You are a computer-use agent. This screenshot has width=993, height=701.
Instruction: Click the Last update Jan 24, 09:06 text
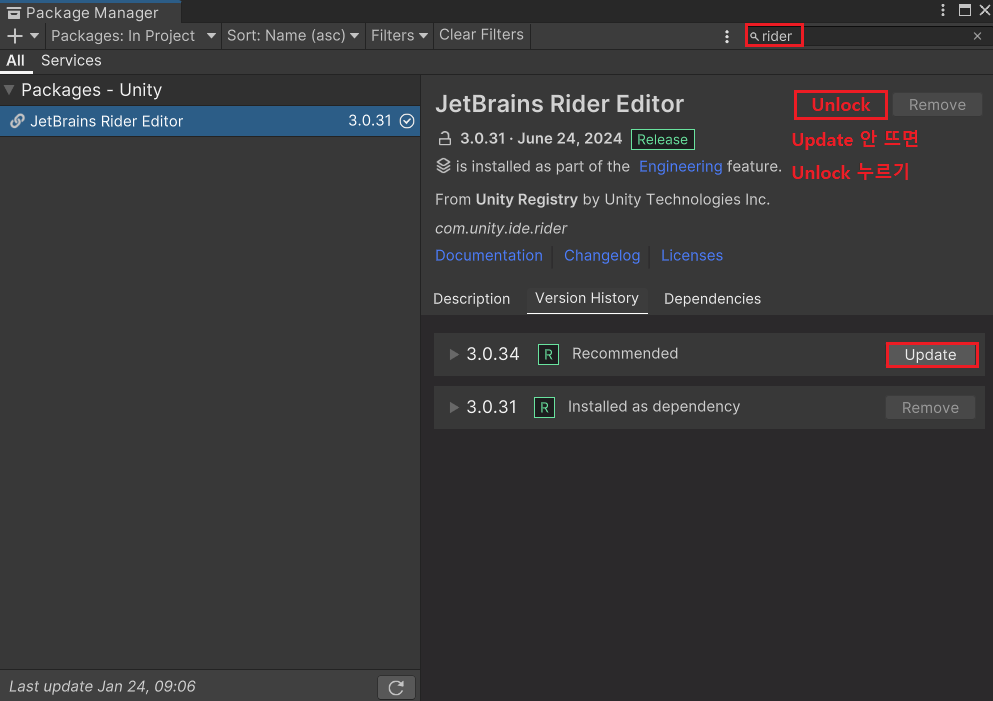102,686
